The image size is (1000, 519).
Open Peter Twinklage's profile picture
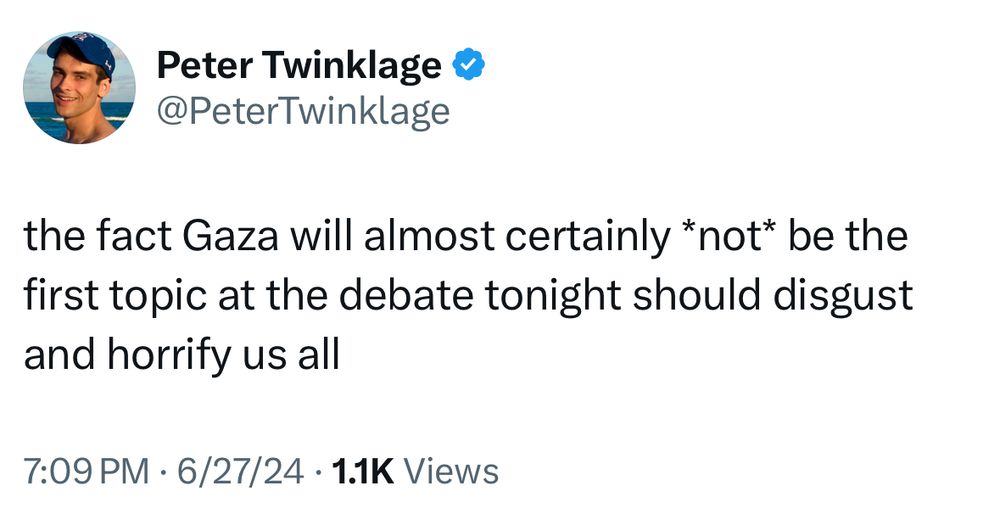pos(78,88)
